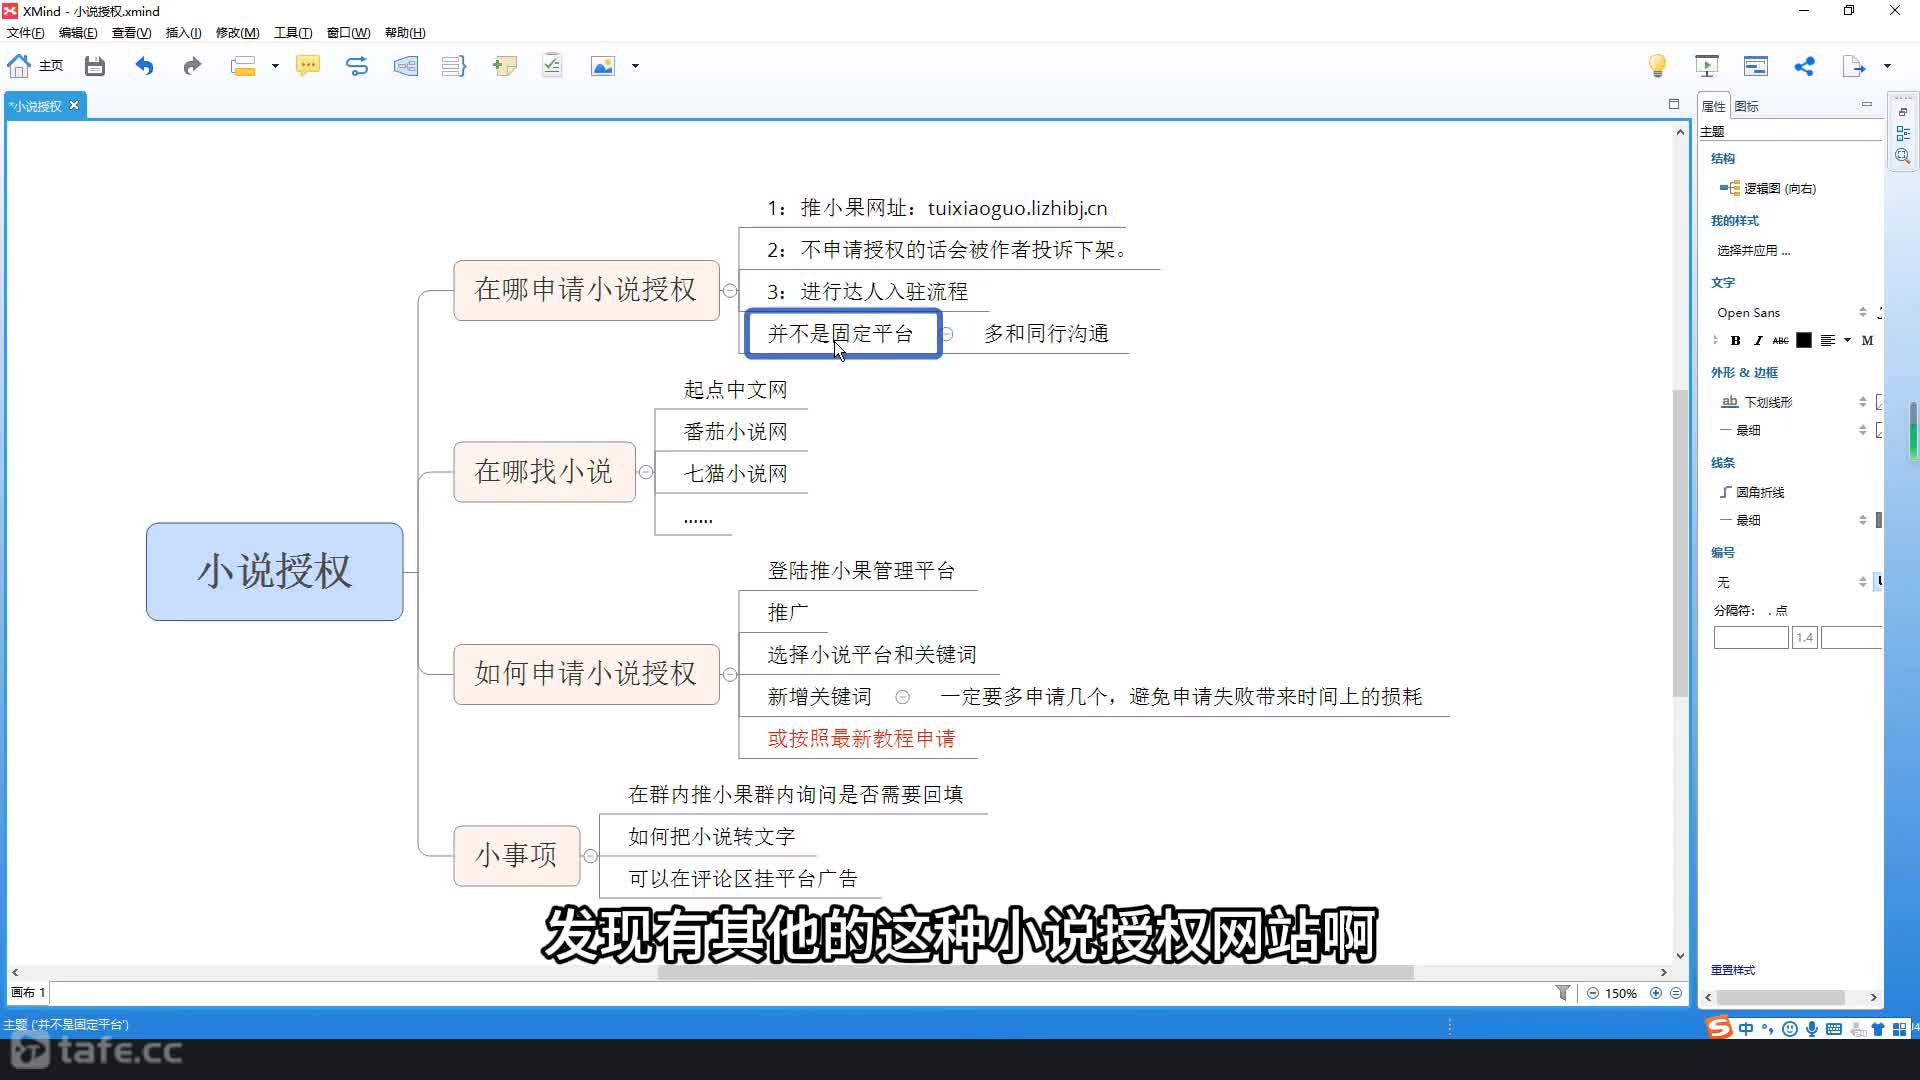1920x1080 pixels.
Task: Select the 画布 1 sheet tab
Action: click(28, 993)
